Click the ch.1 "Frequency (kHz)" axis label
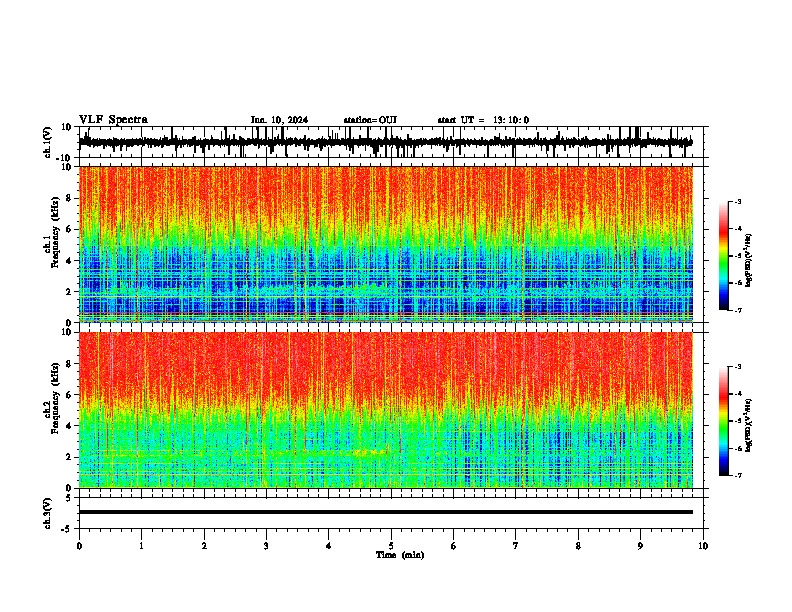Viewport: 792px width, 612px height. (55, 233)
